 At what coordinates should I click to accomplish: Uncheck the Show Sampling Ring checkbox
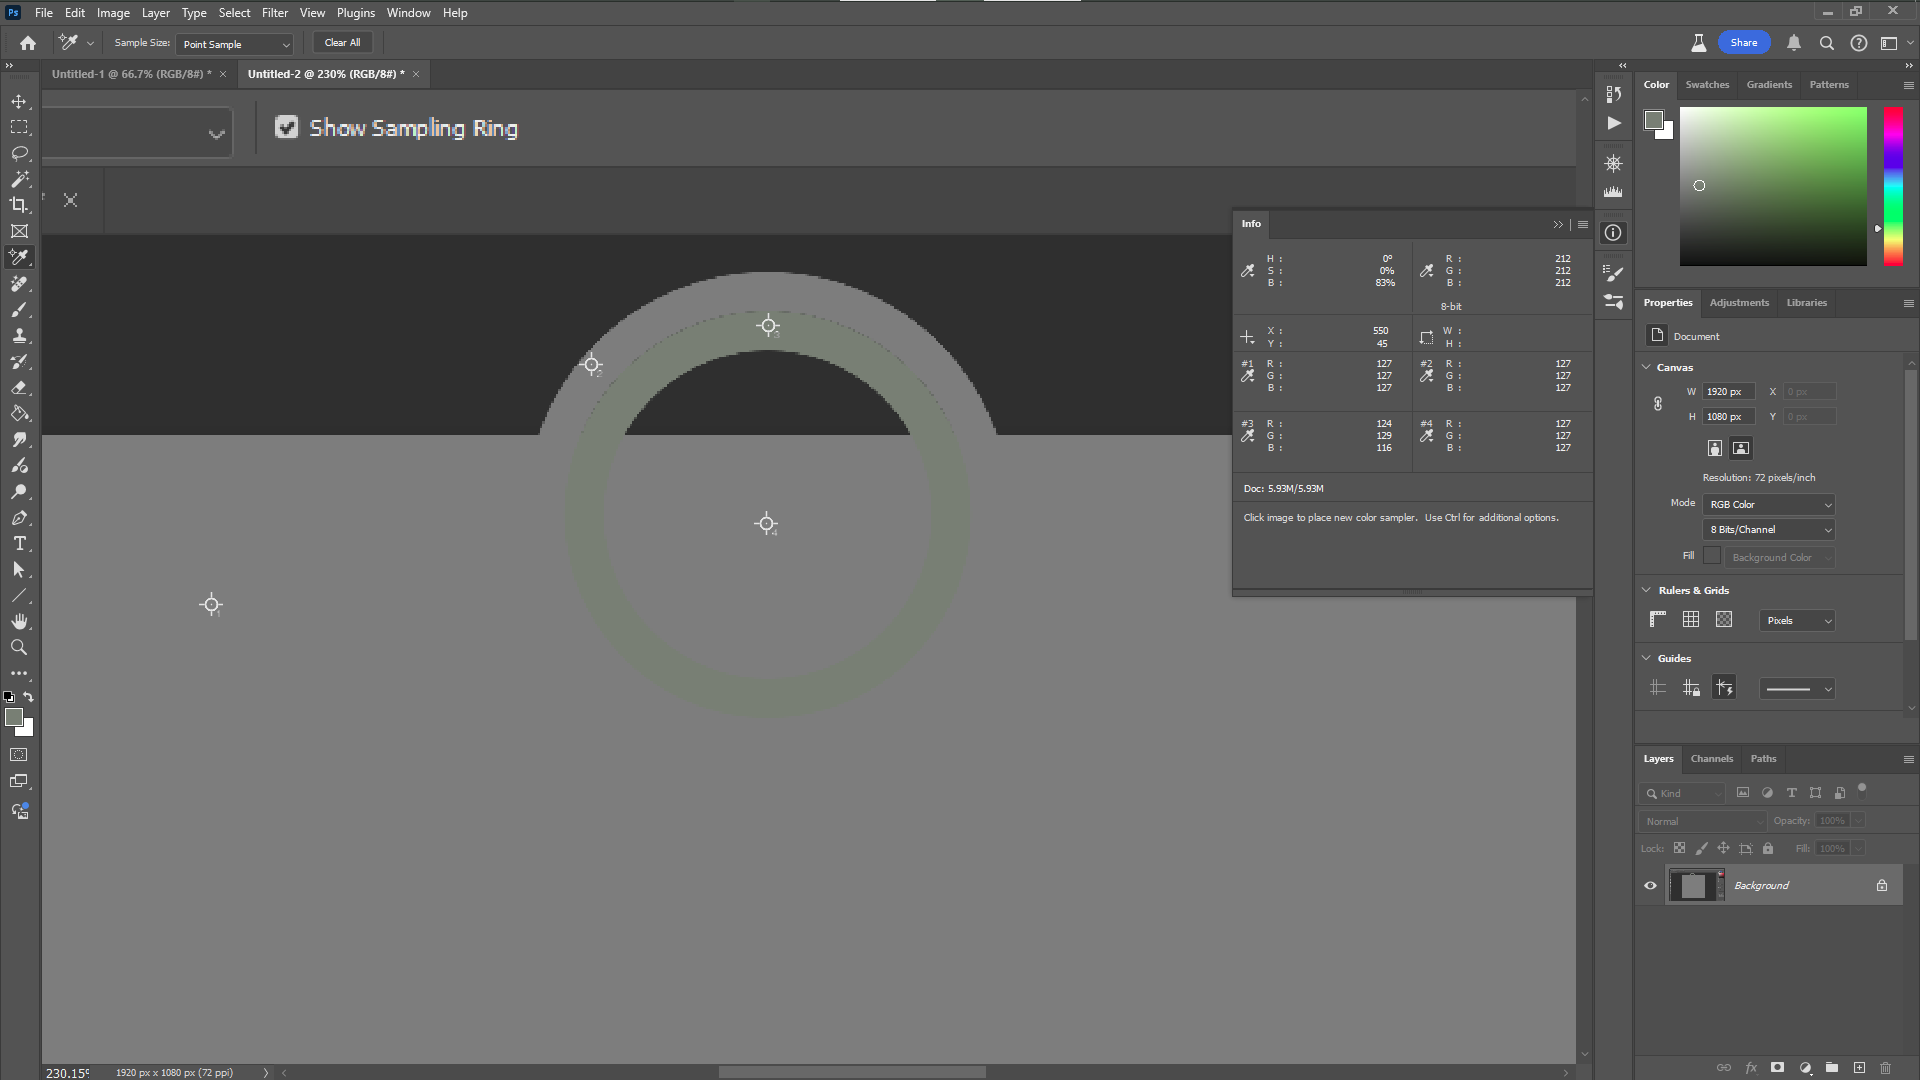[287, 127]
